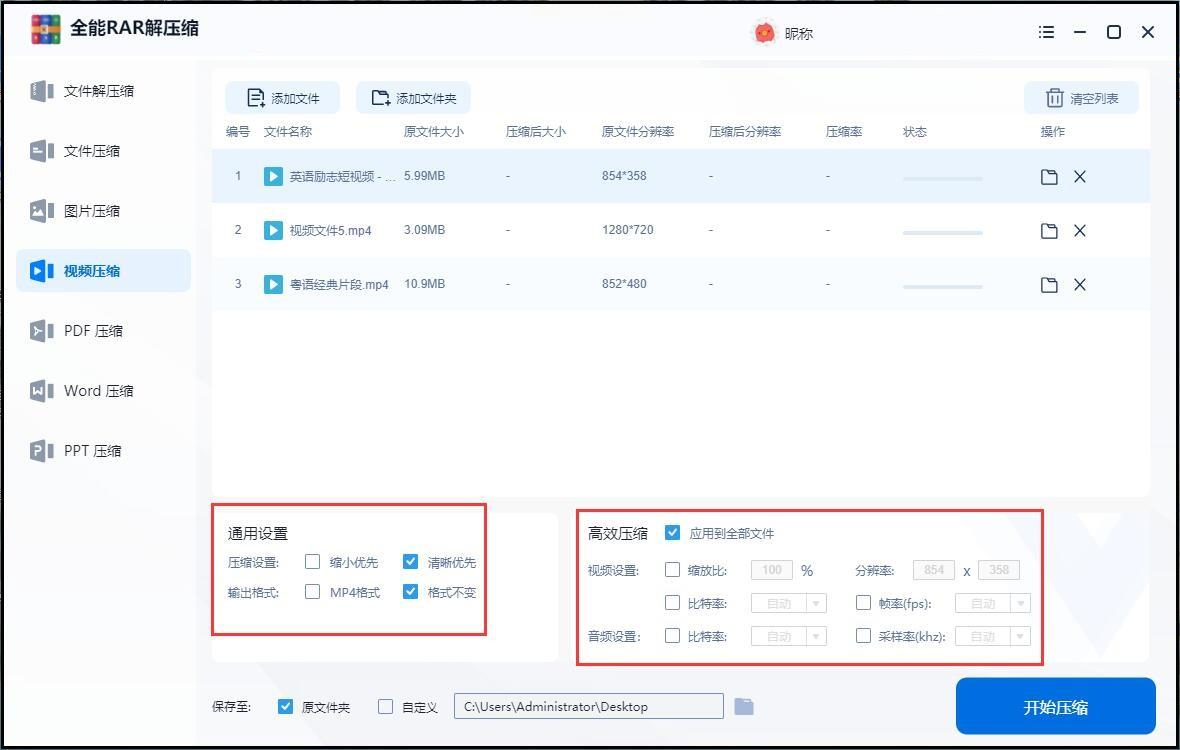Screen dimensions: 1180x750
Task: Enable the MP4格式 output checkbox
Action: pos(312,591)
